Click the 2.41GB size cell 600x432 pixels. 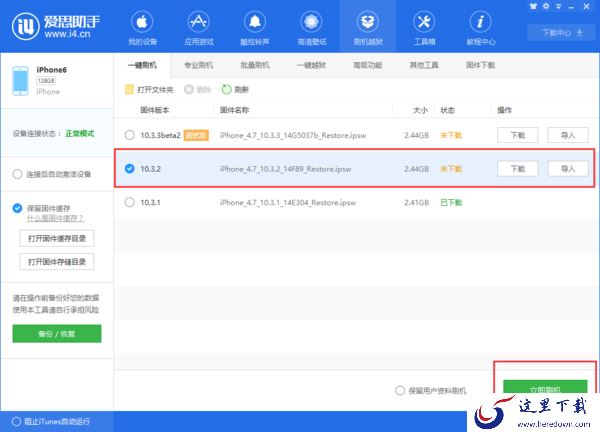(x=416, y=202)
